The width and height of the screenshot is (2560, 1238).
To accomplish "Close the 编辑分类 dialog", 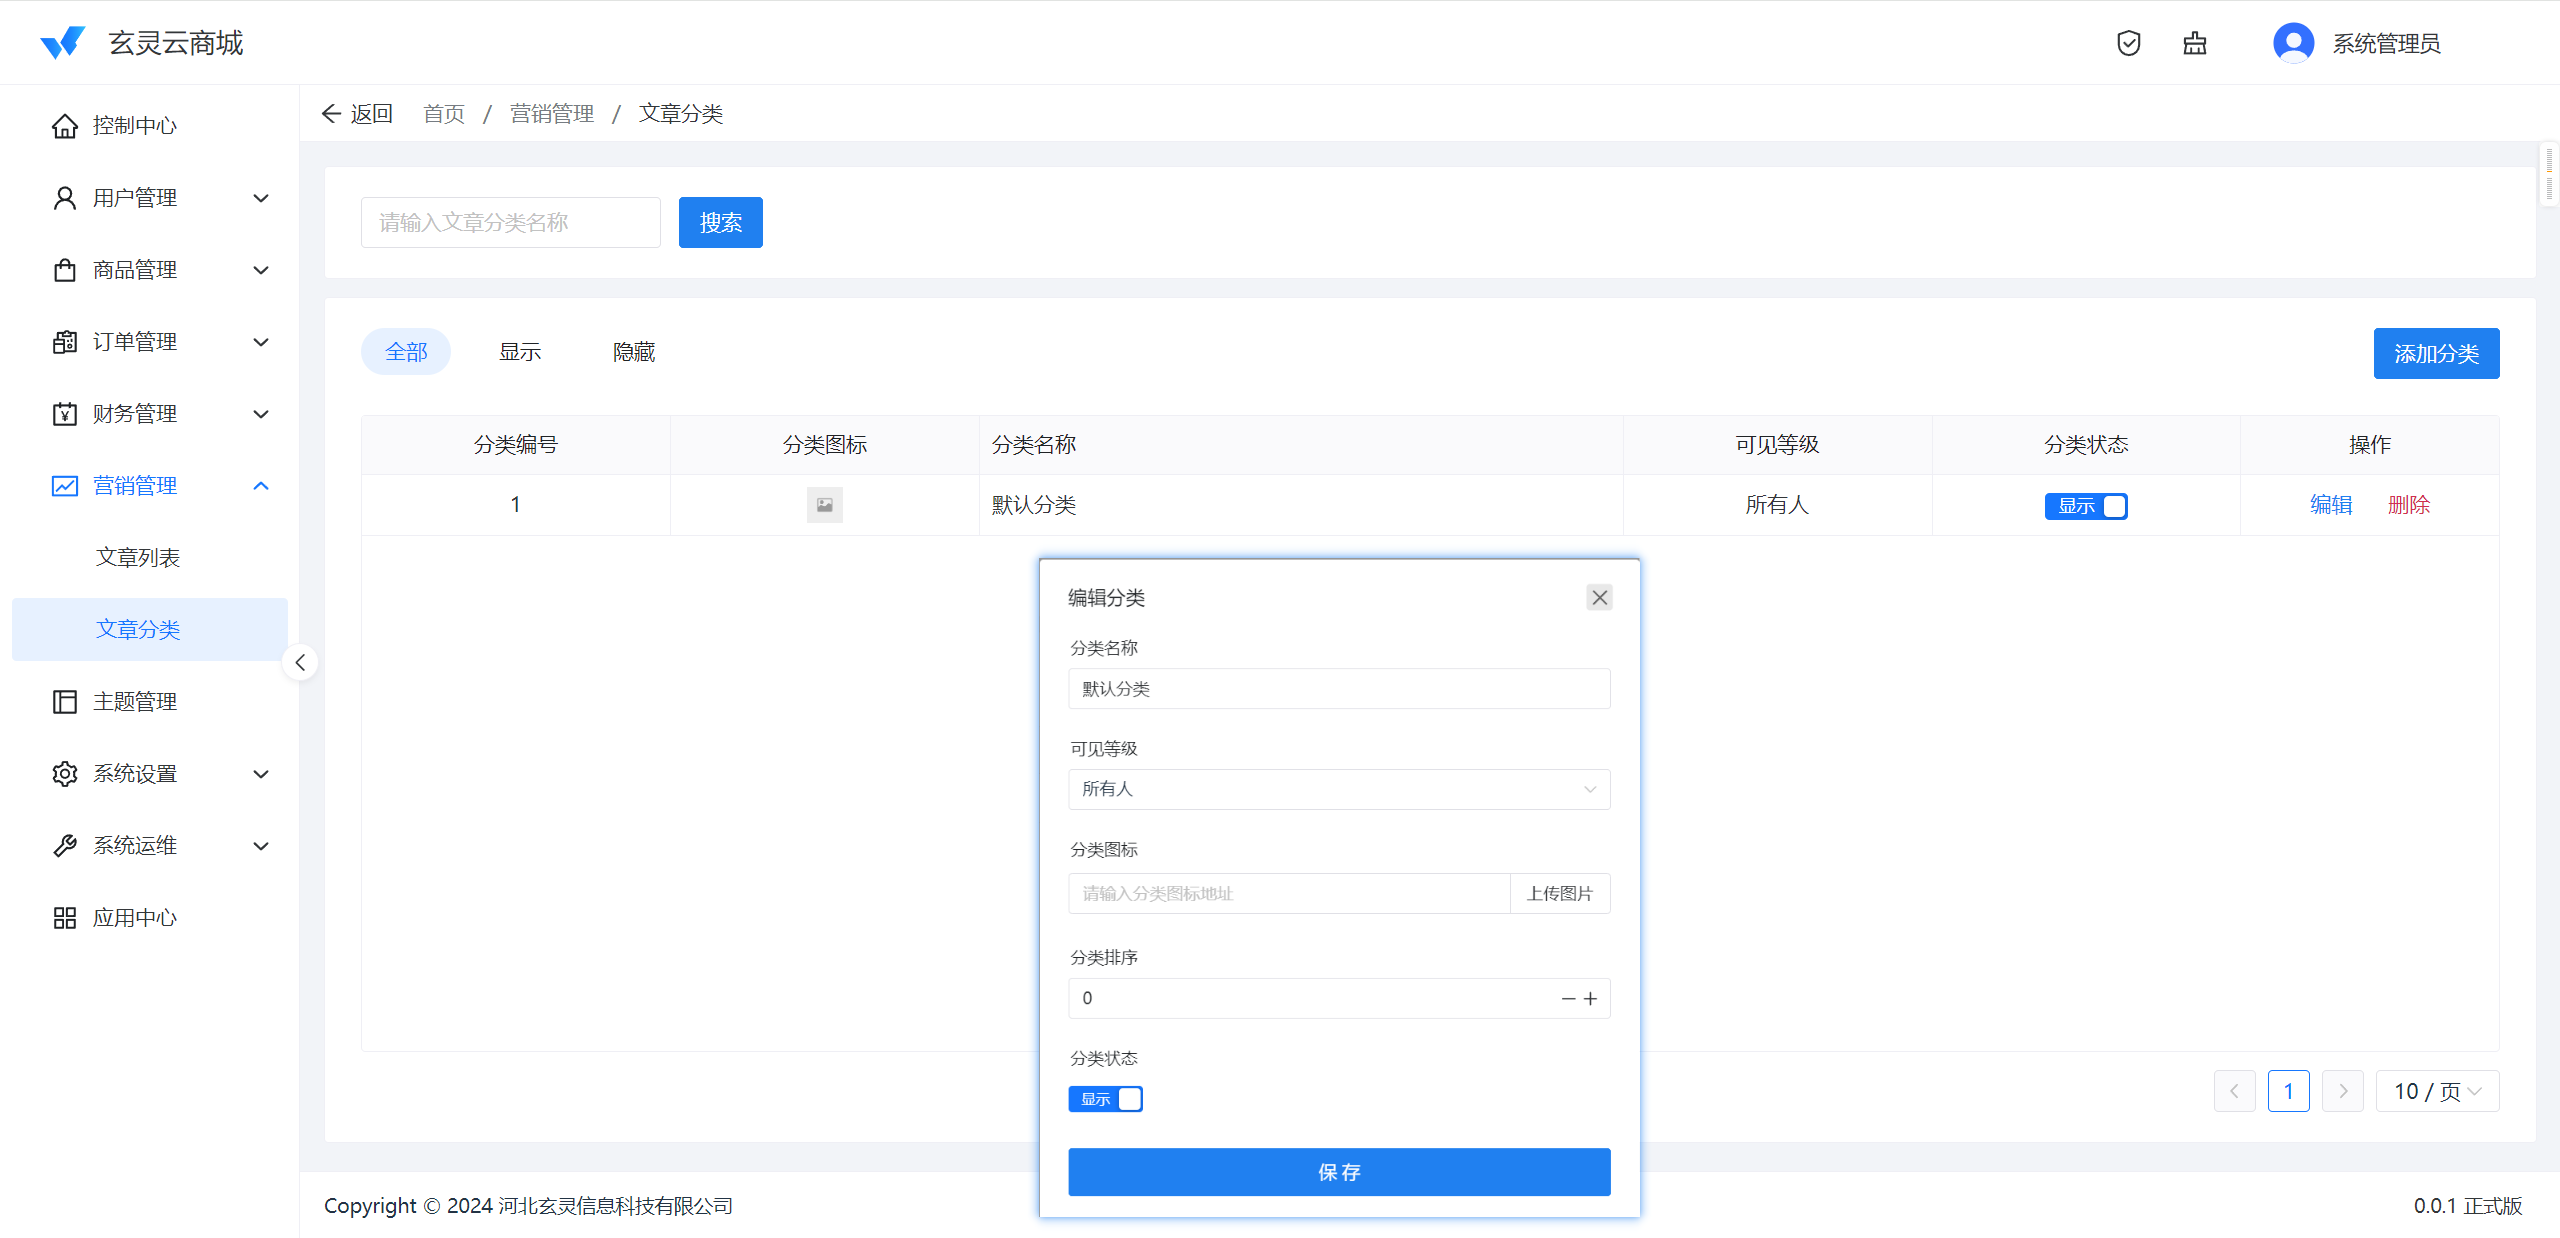I will coord(1599,597).
